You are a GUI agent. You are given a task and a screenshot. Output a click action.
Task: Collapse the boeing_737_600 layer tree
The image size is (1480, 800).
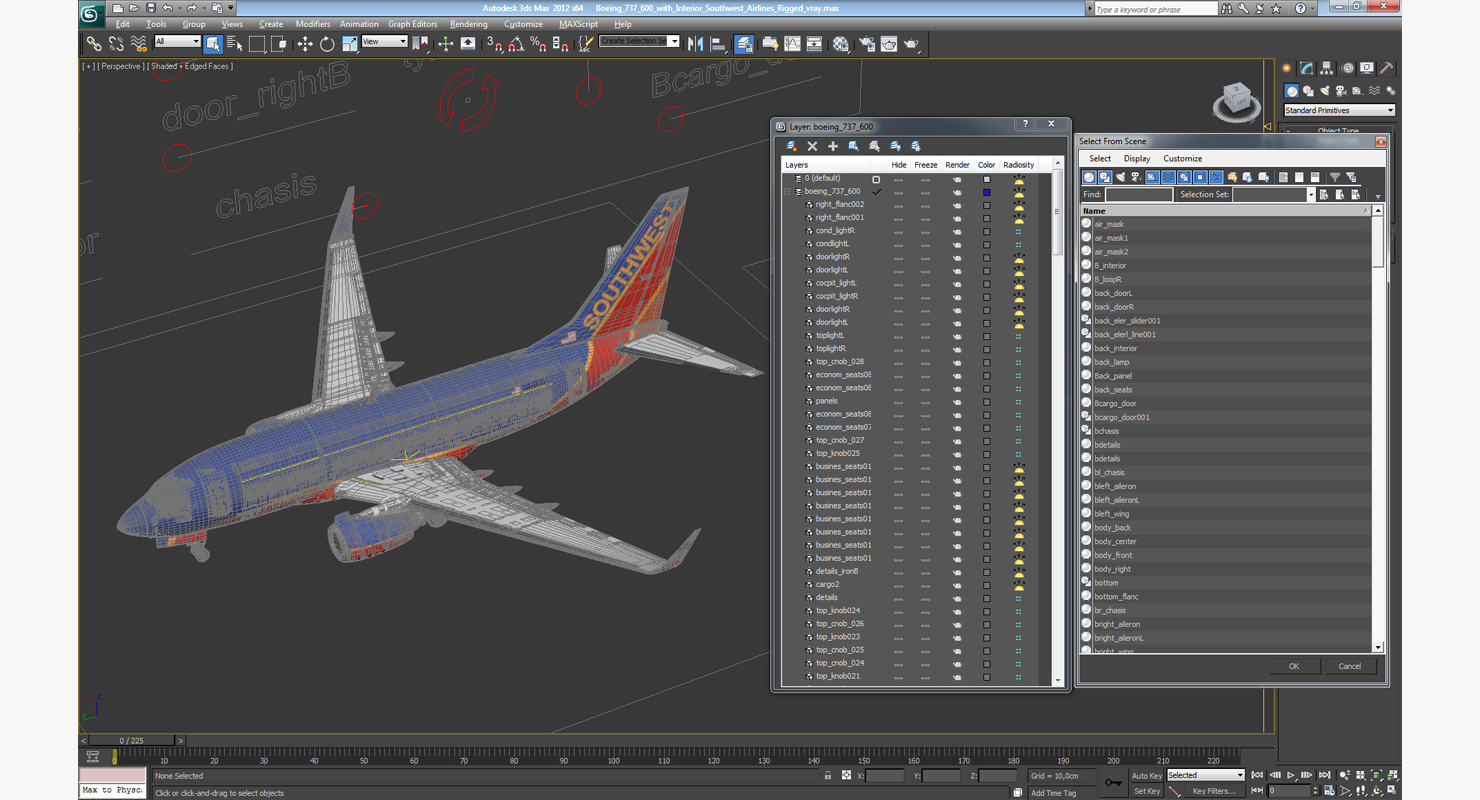point(788,192)
